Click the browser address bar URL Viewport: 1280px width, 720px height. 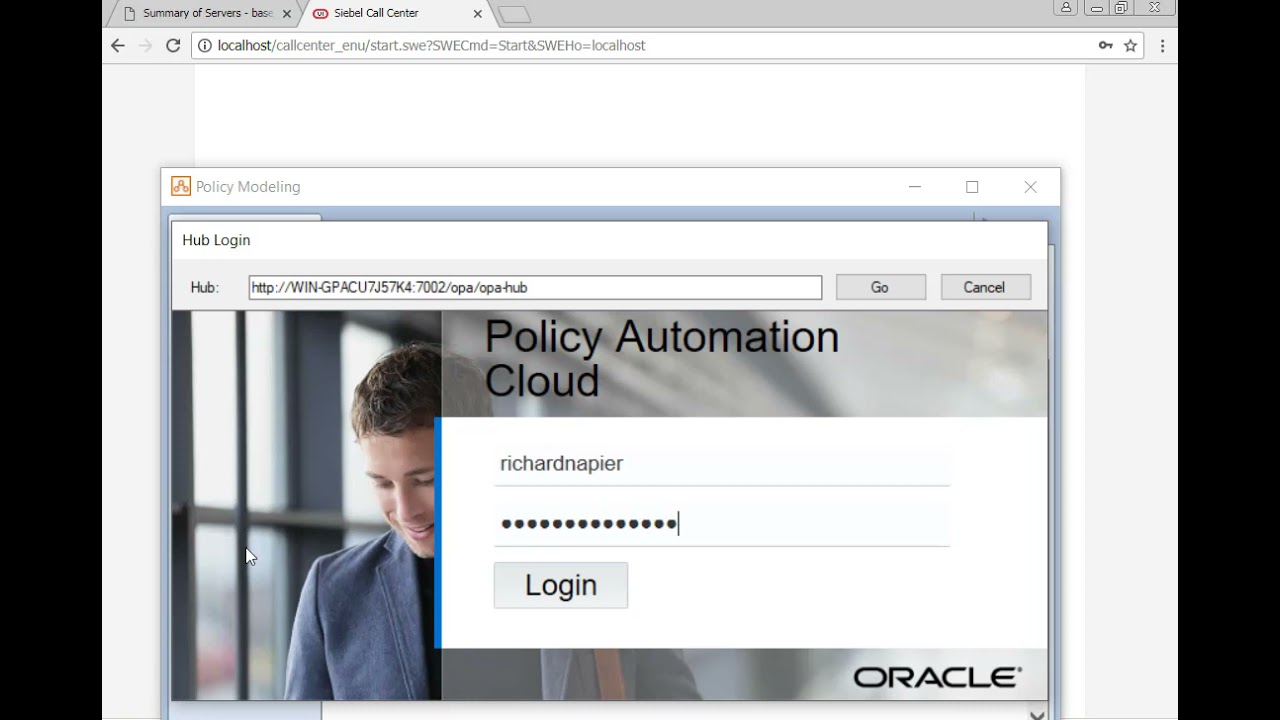pyautogui.click(x=431, y=45)
